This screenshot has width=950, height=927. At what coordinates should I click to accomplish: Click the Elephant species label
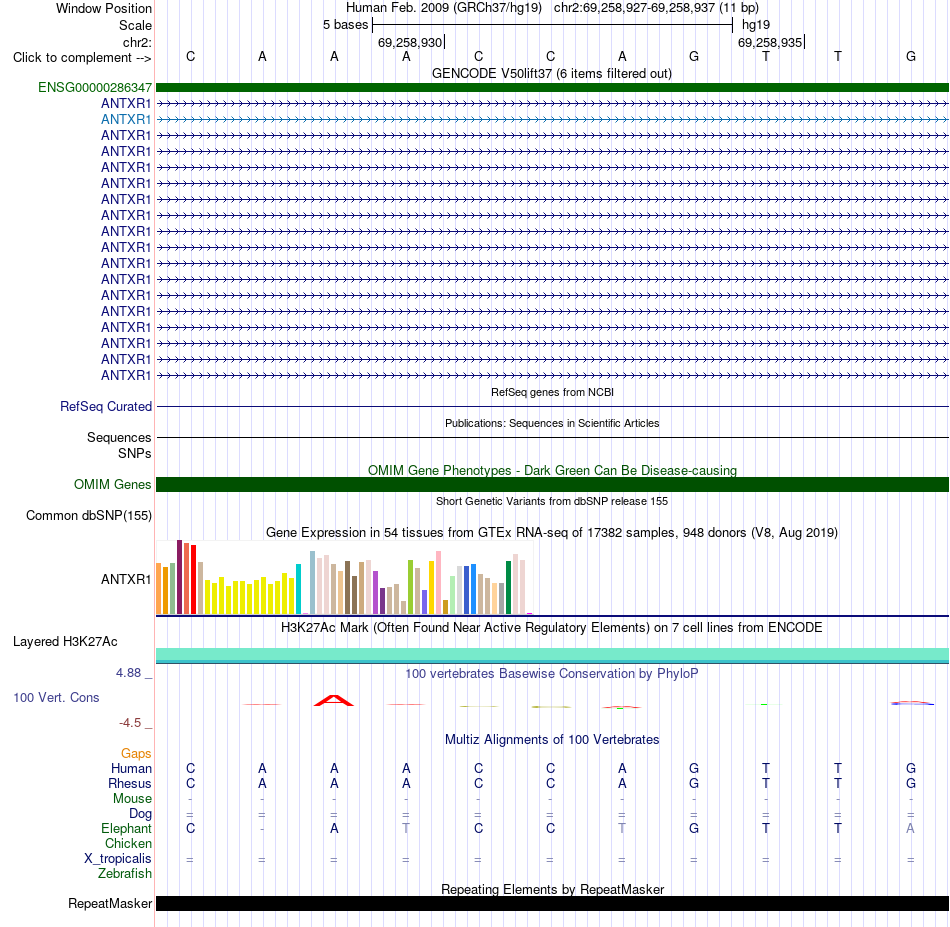pyautogui.click(x=126, y=828)
